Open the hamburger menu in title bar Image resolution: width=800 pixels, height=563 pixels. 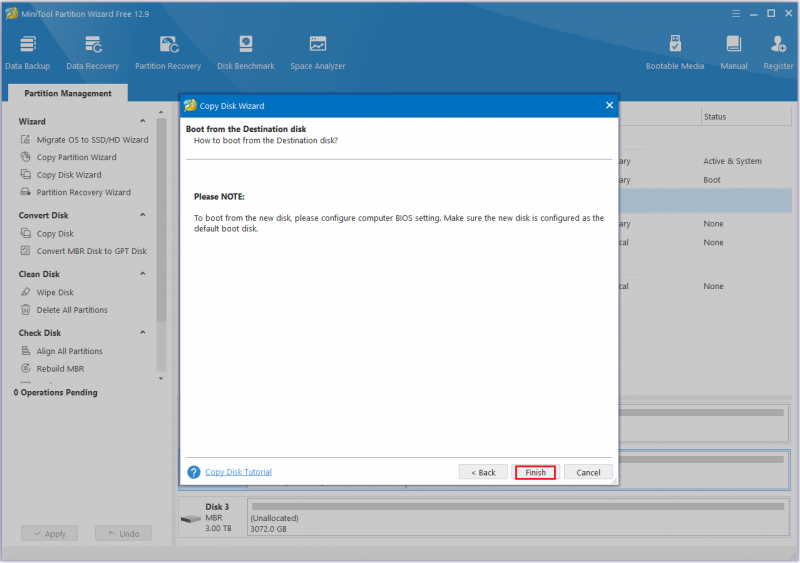tap(736, 14)
